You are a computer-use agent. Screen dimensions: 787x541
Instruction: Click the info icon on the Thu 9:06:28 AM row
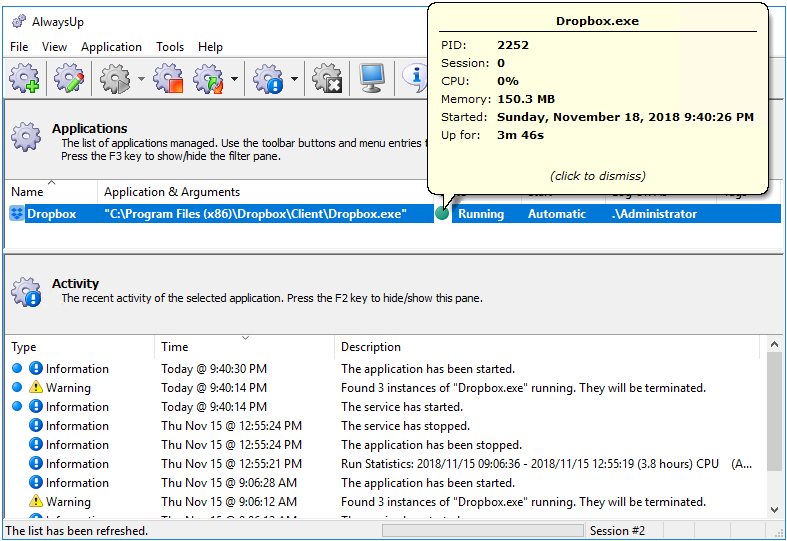coord(36,482)
